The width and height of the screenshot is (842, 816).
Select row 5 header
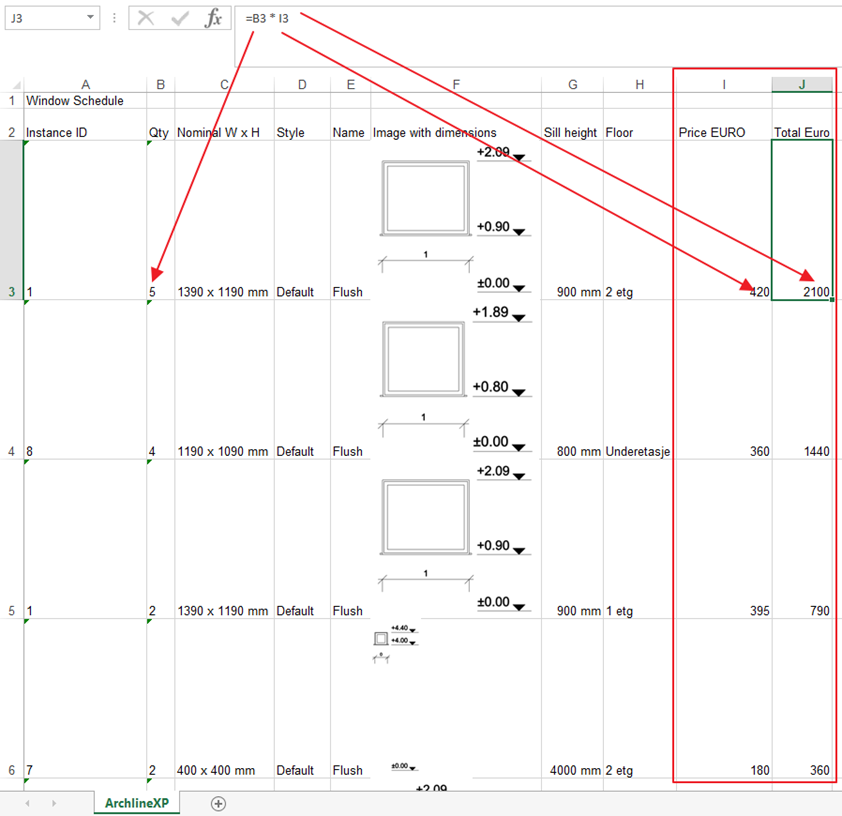pyautogui.click(x=11, y=610)
